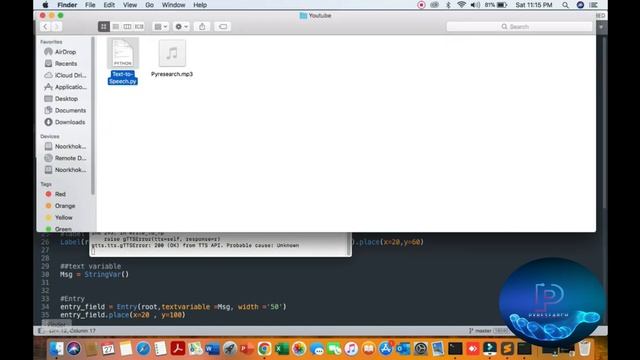Open Excel from the Dock
The height and width of the screenshot is (360, 640).
(x=282, y=349)
